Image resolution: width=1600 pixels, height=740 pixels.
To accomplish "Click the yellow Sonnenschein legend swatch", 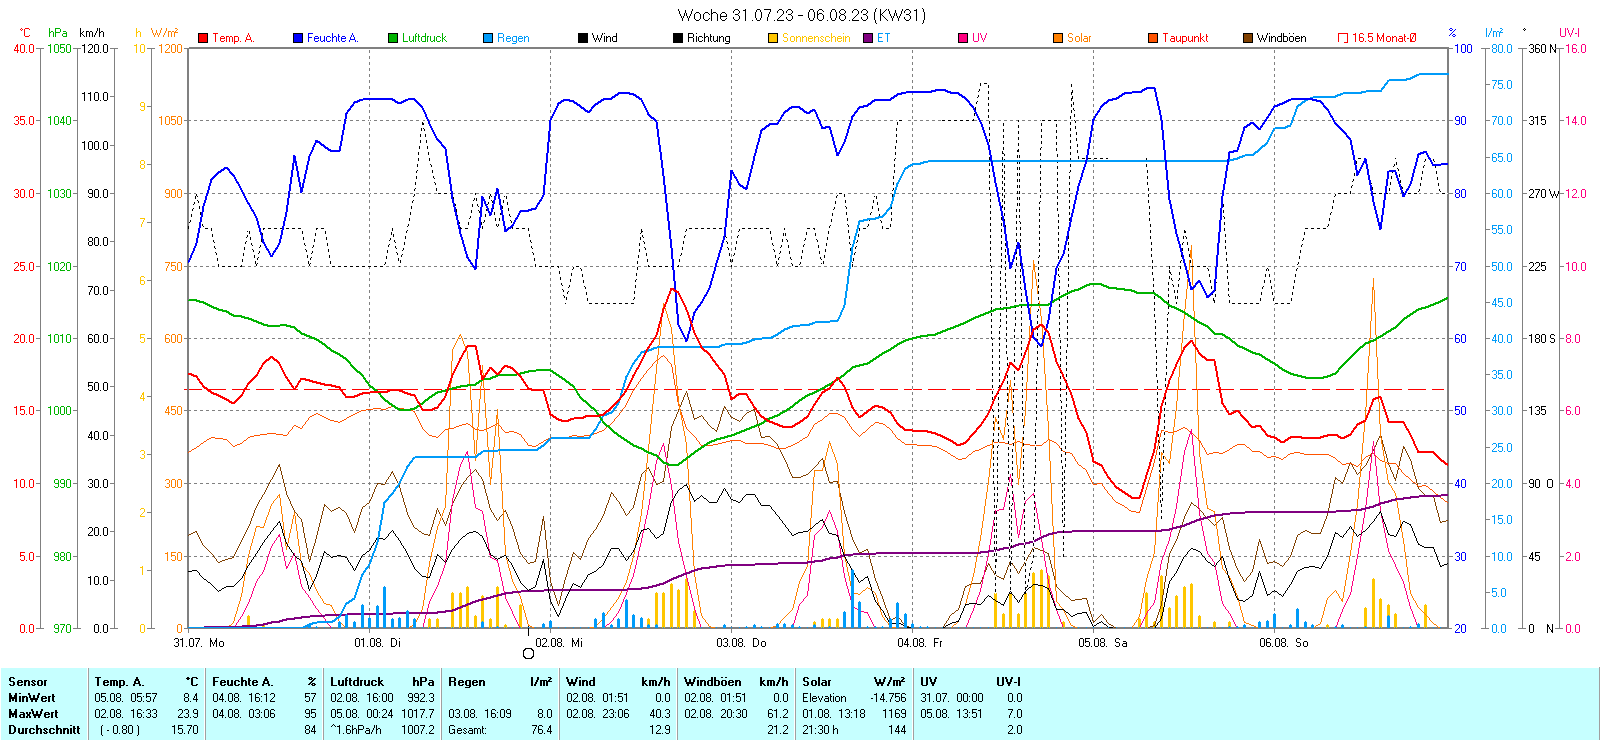I will 773,38.
